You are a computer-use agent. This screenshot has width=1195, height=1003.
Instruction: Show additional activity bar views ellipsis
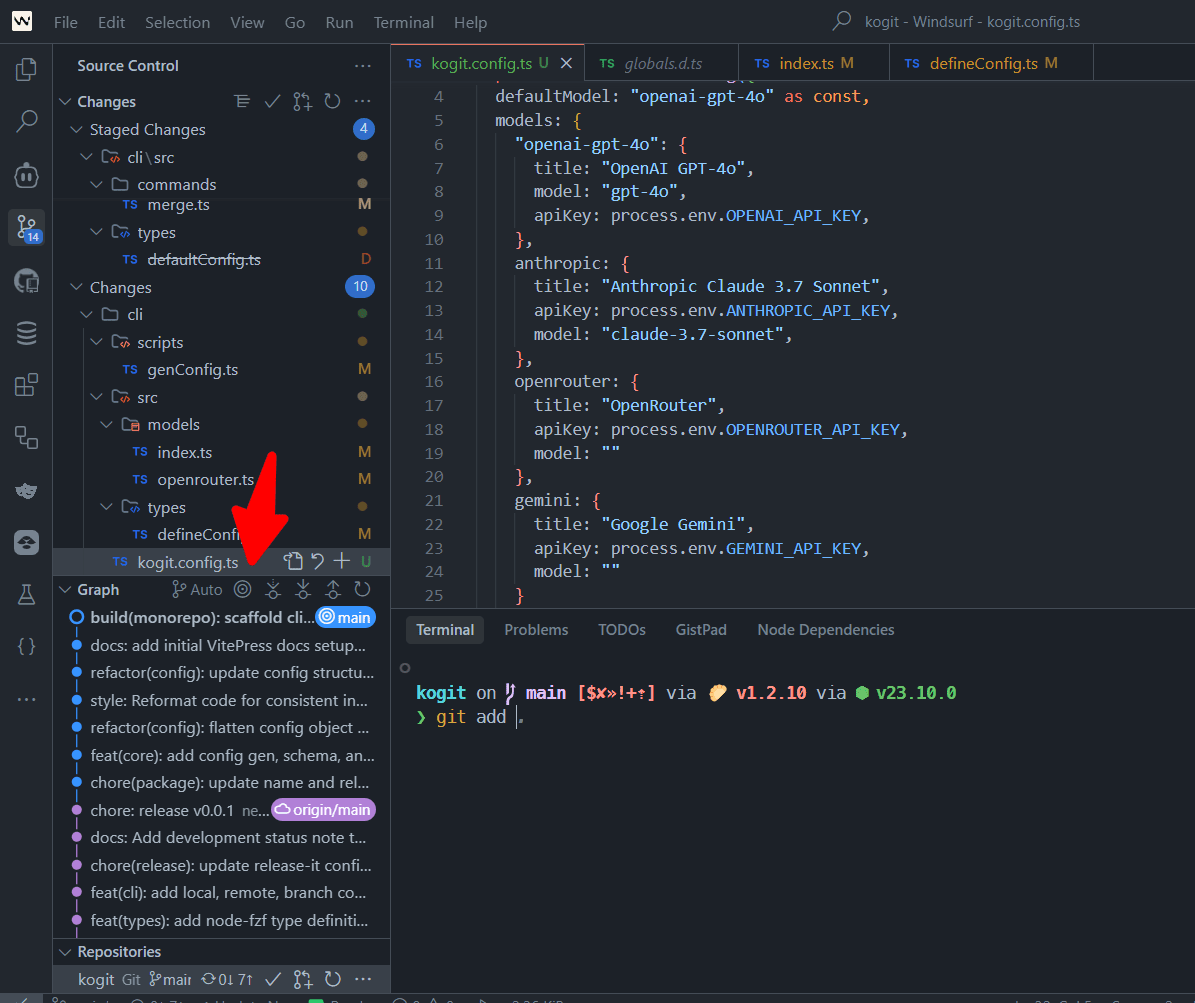pyautogui.click(x=26, y=699)
